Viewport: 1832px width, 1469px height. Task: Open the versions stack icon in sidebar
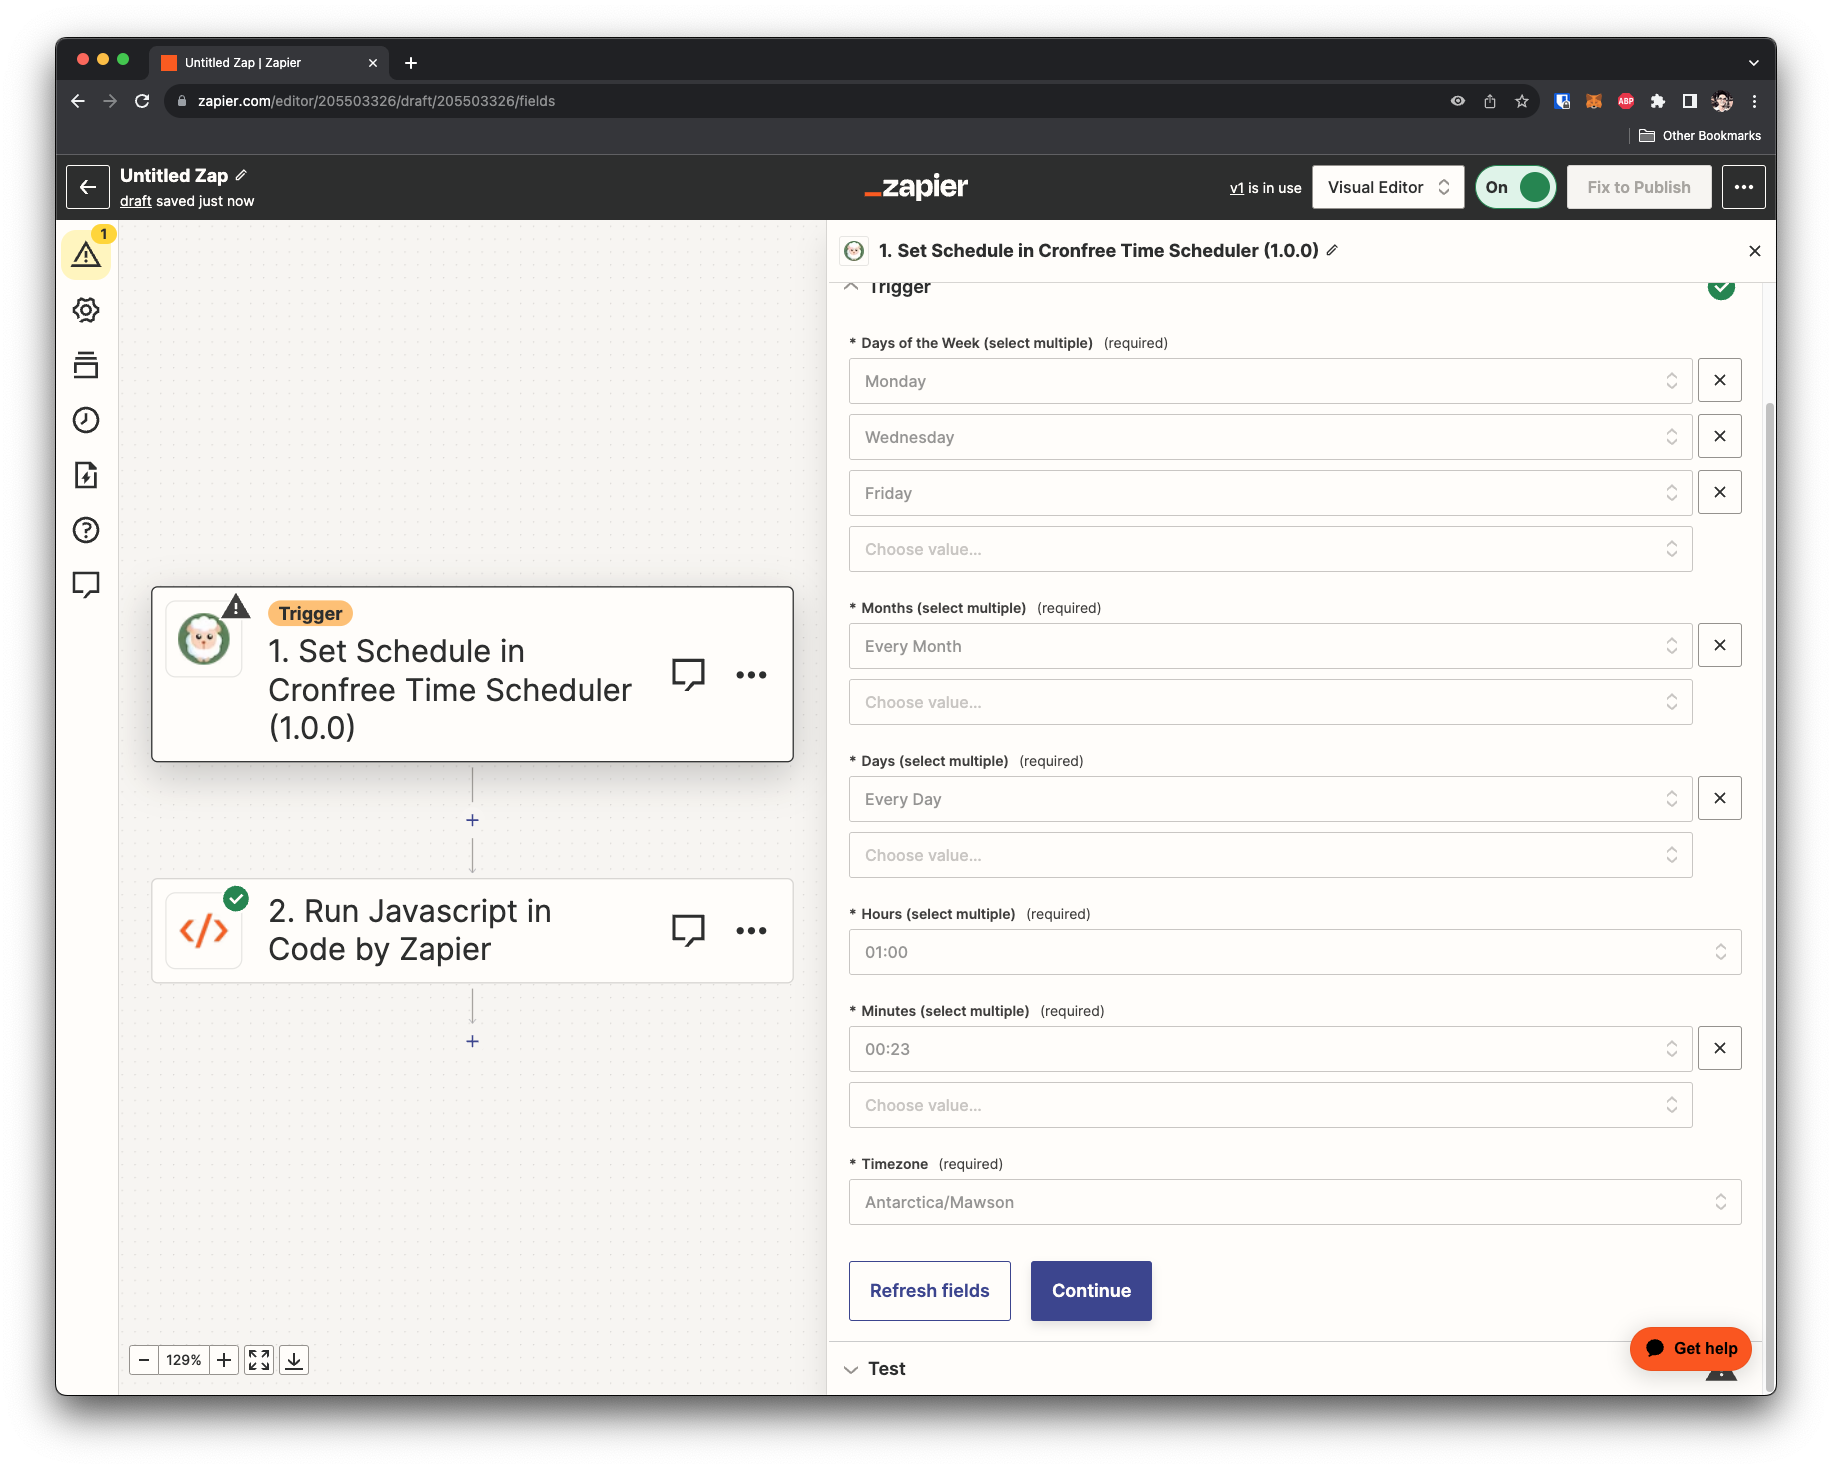point(86,365)
